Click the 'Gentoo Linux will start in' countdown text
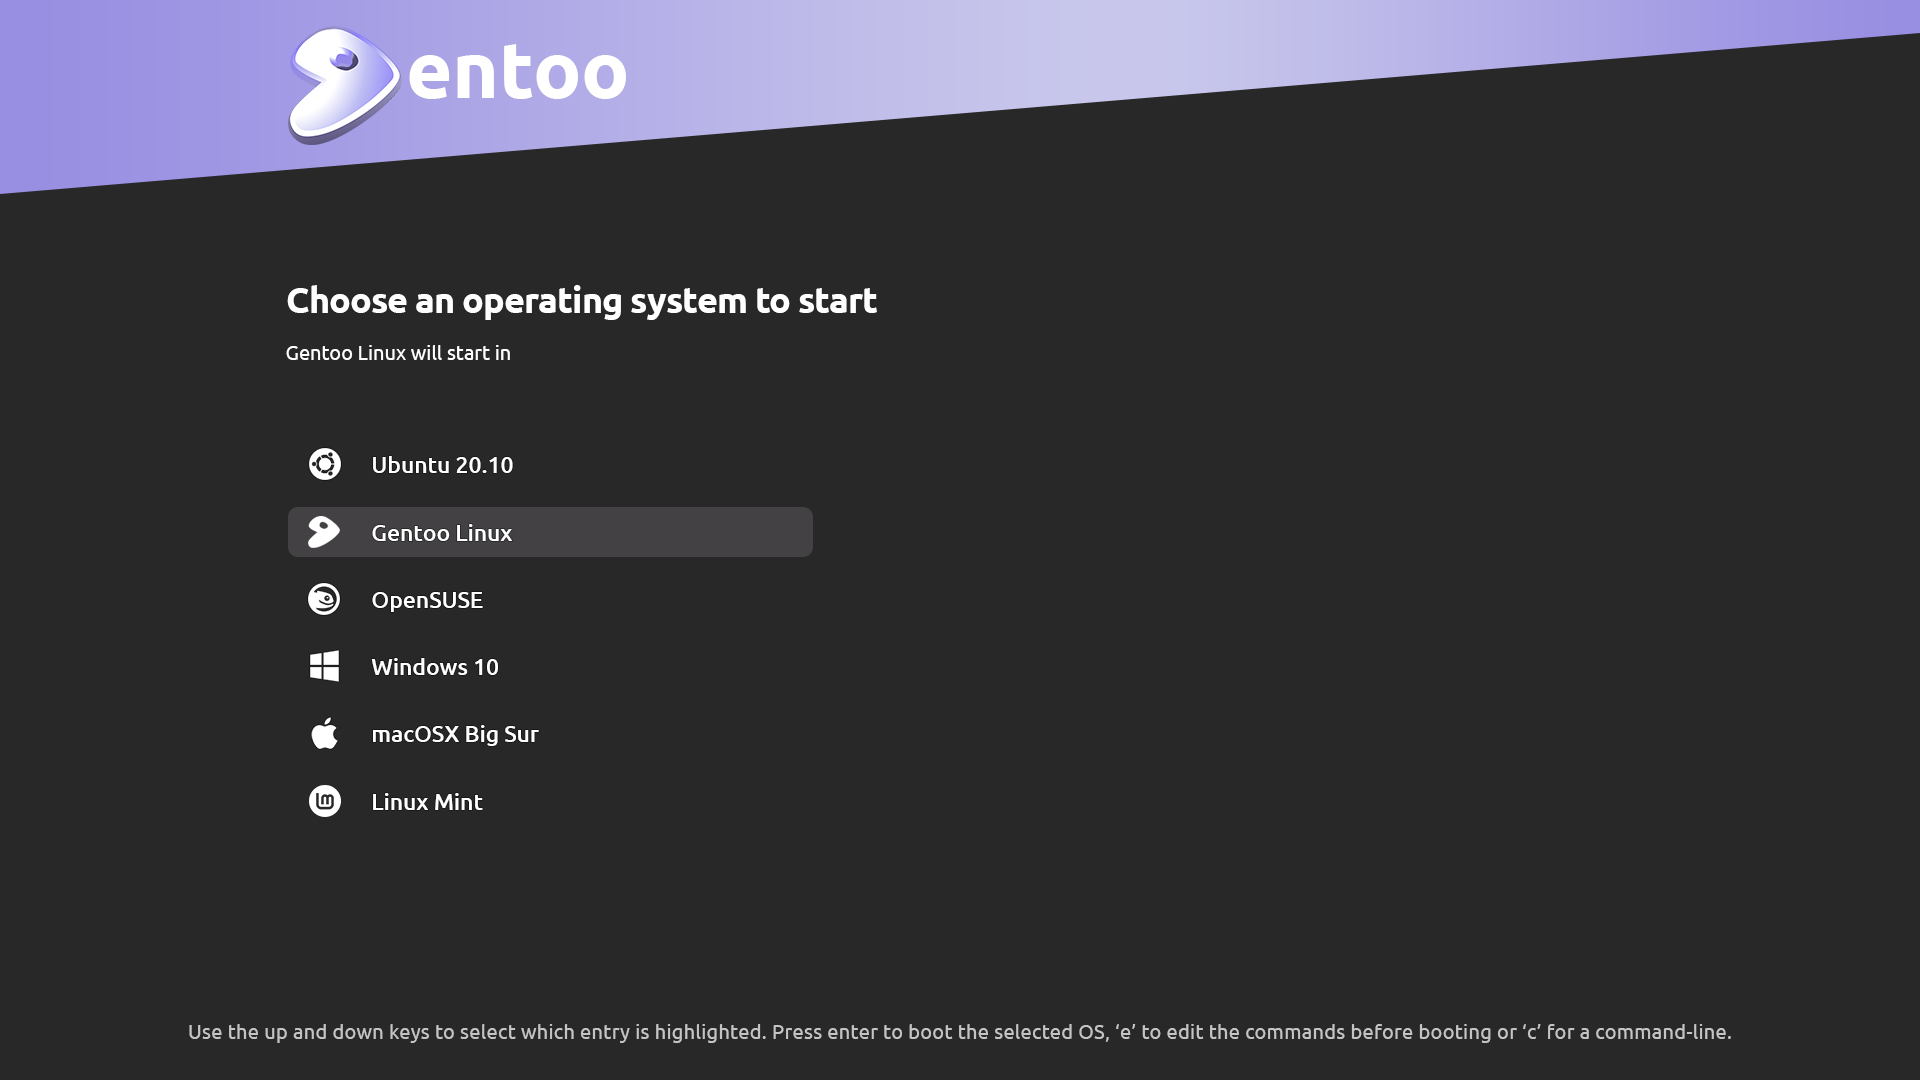This screenshot has width=1920, height=1080. click(398, 353)
